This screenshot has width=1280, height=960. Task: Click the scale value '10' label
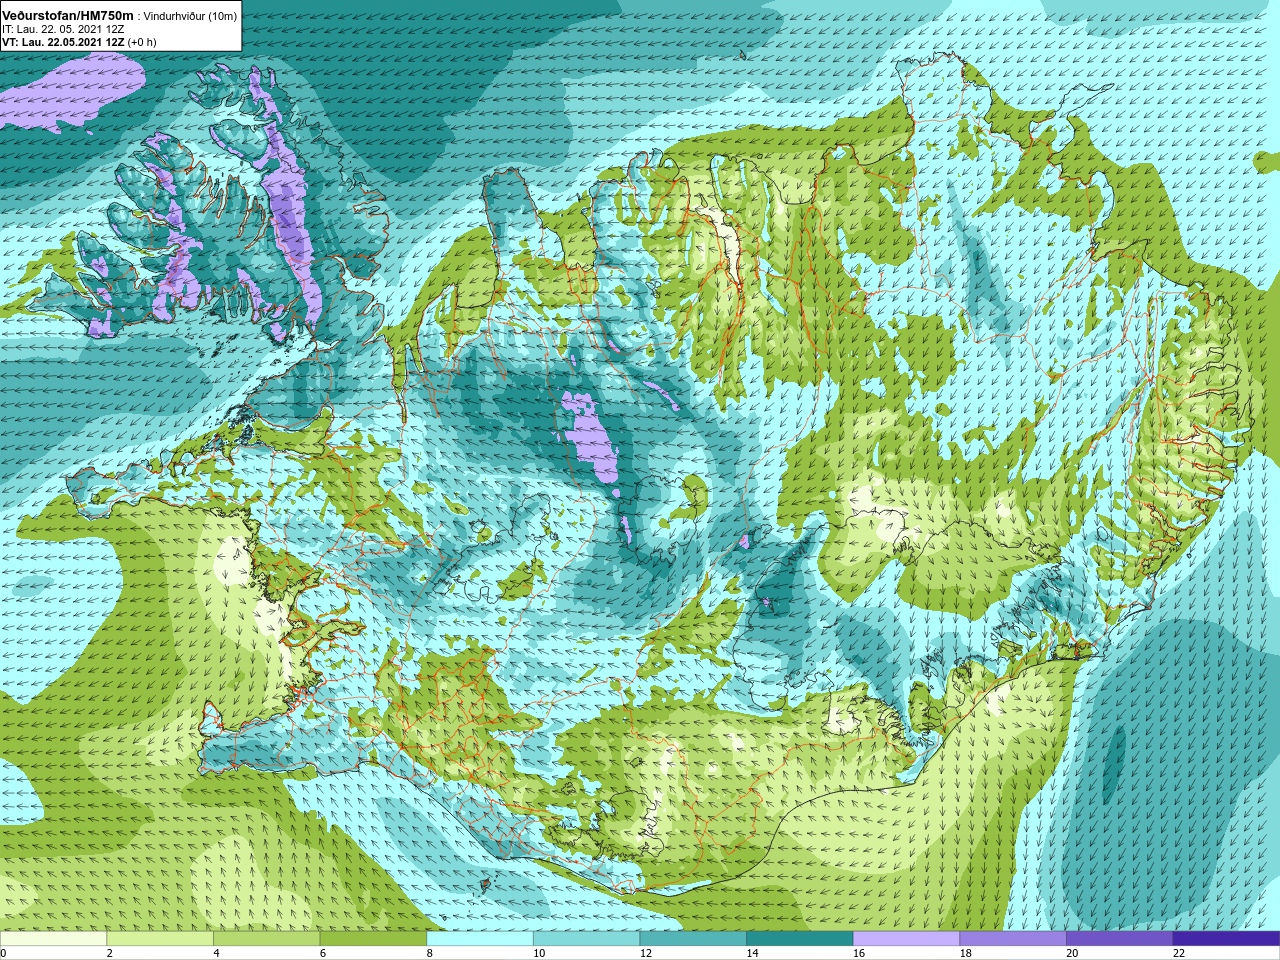pyautogui.click(x=539, y=954)
